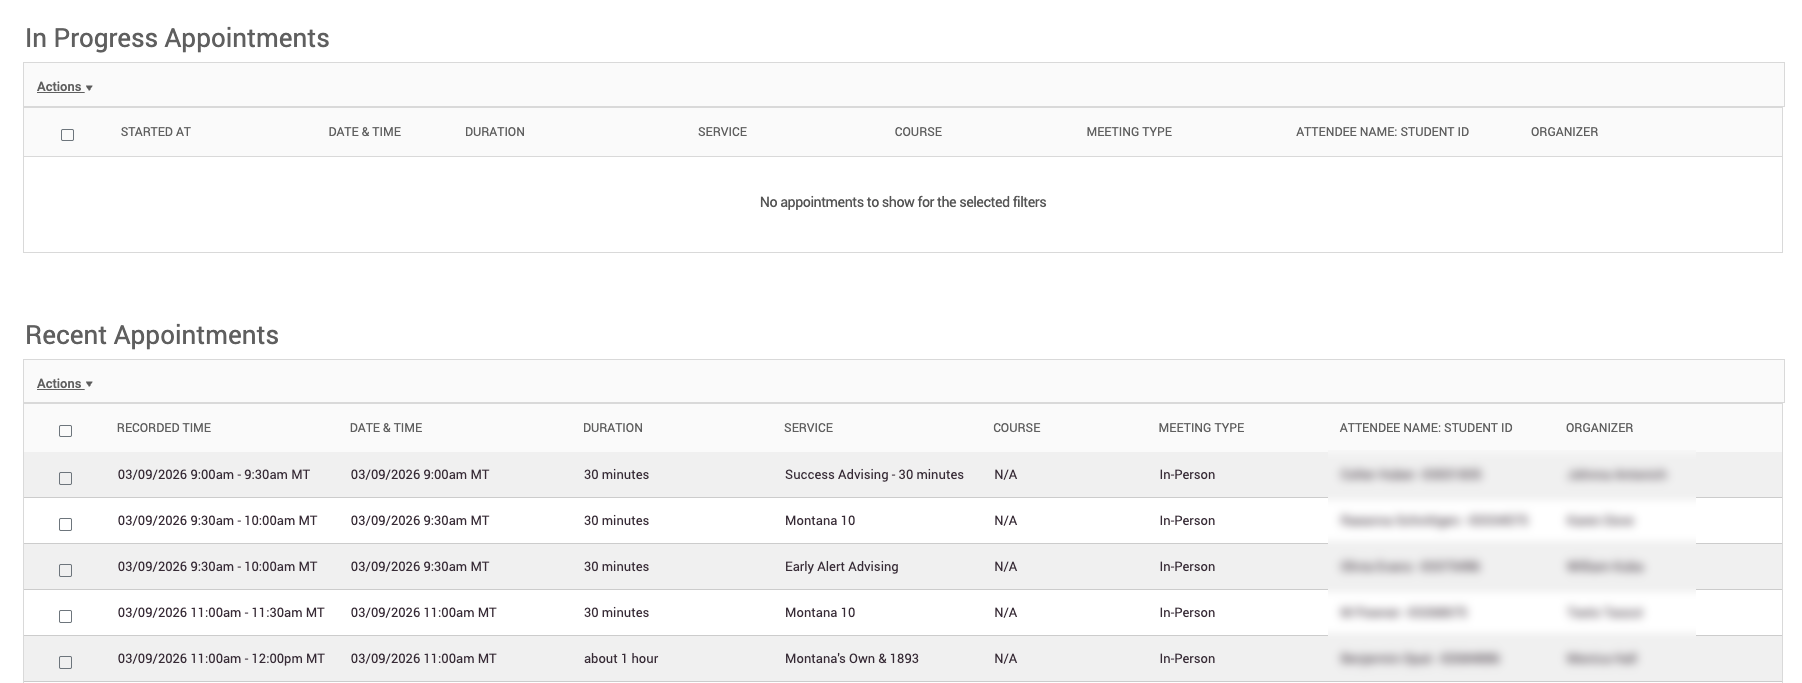The width and height of the screenshot is (1802, 683).
Task: Click 'Early Alert Advising' service cell
Action: (841, 567)
